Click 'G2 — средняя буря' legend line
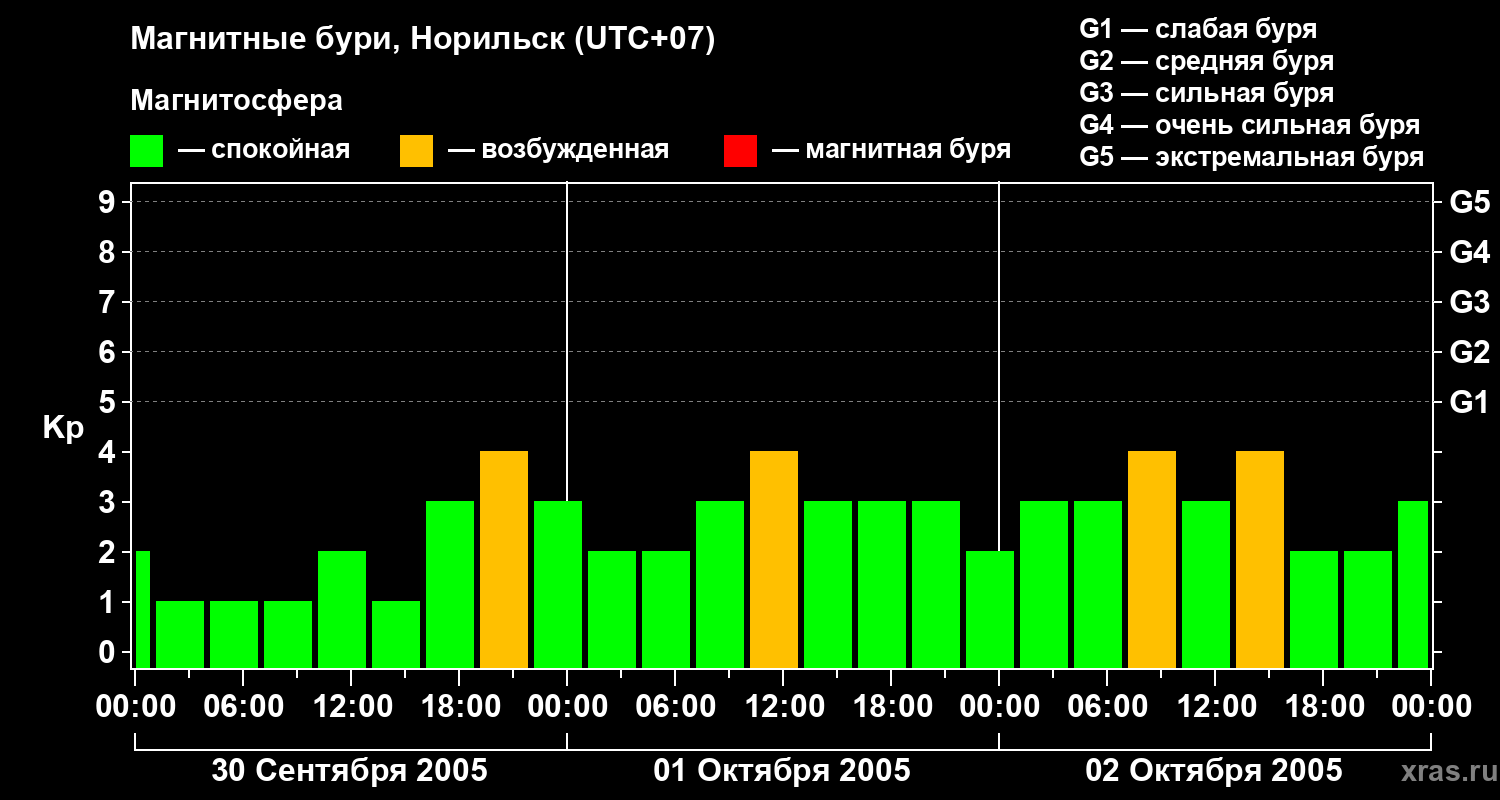The image size is (1500, 800). click(1206, 60)
